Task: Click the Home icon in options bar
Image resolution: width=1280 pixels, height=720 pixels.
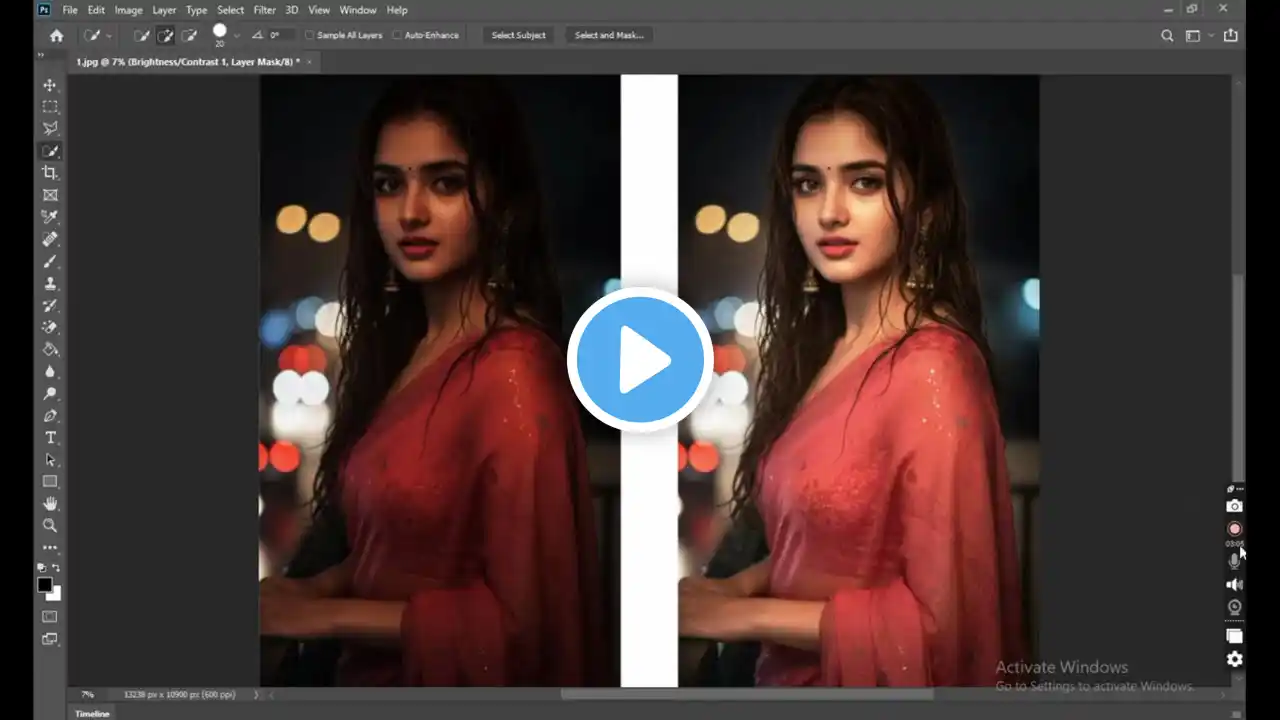Action: [56, 35]
